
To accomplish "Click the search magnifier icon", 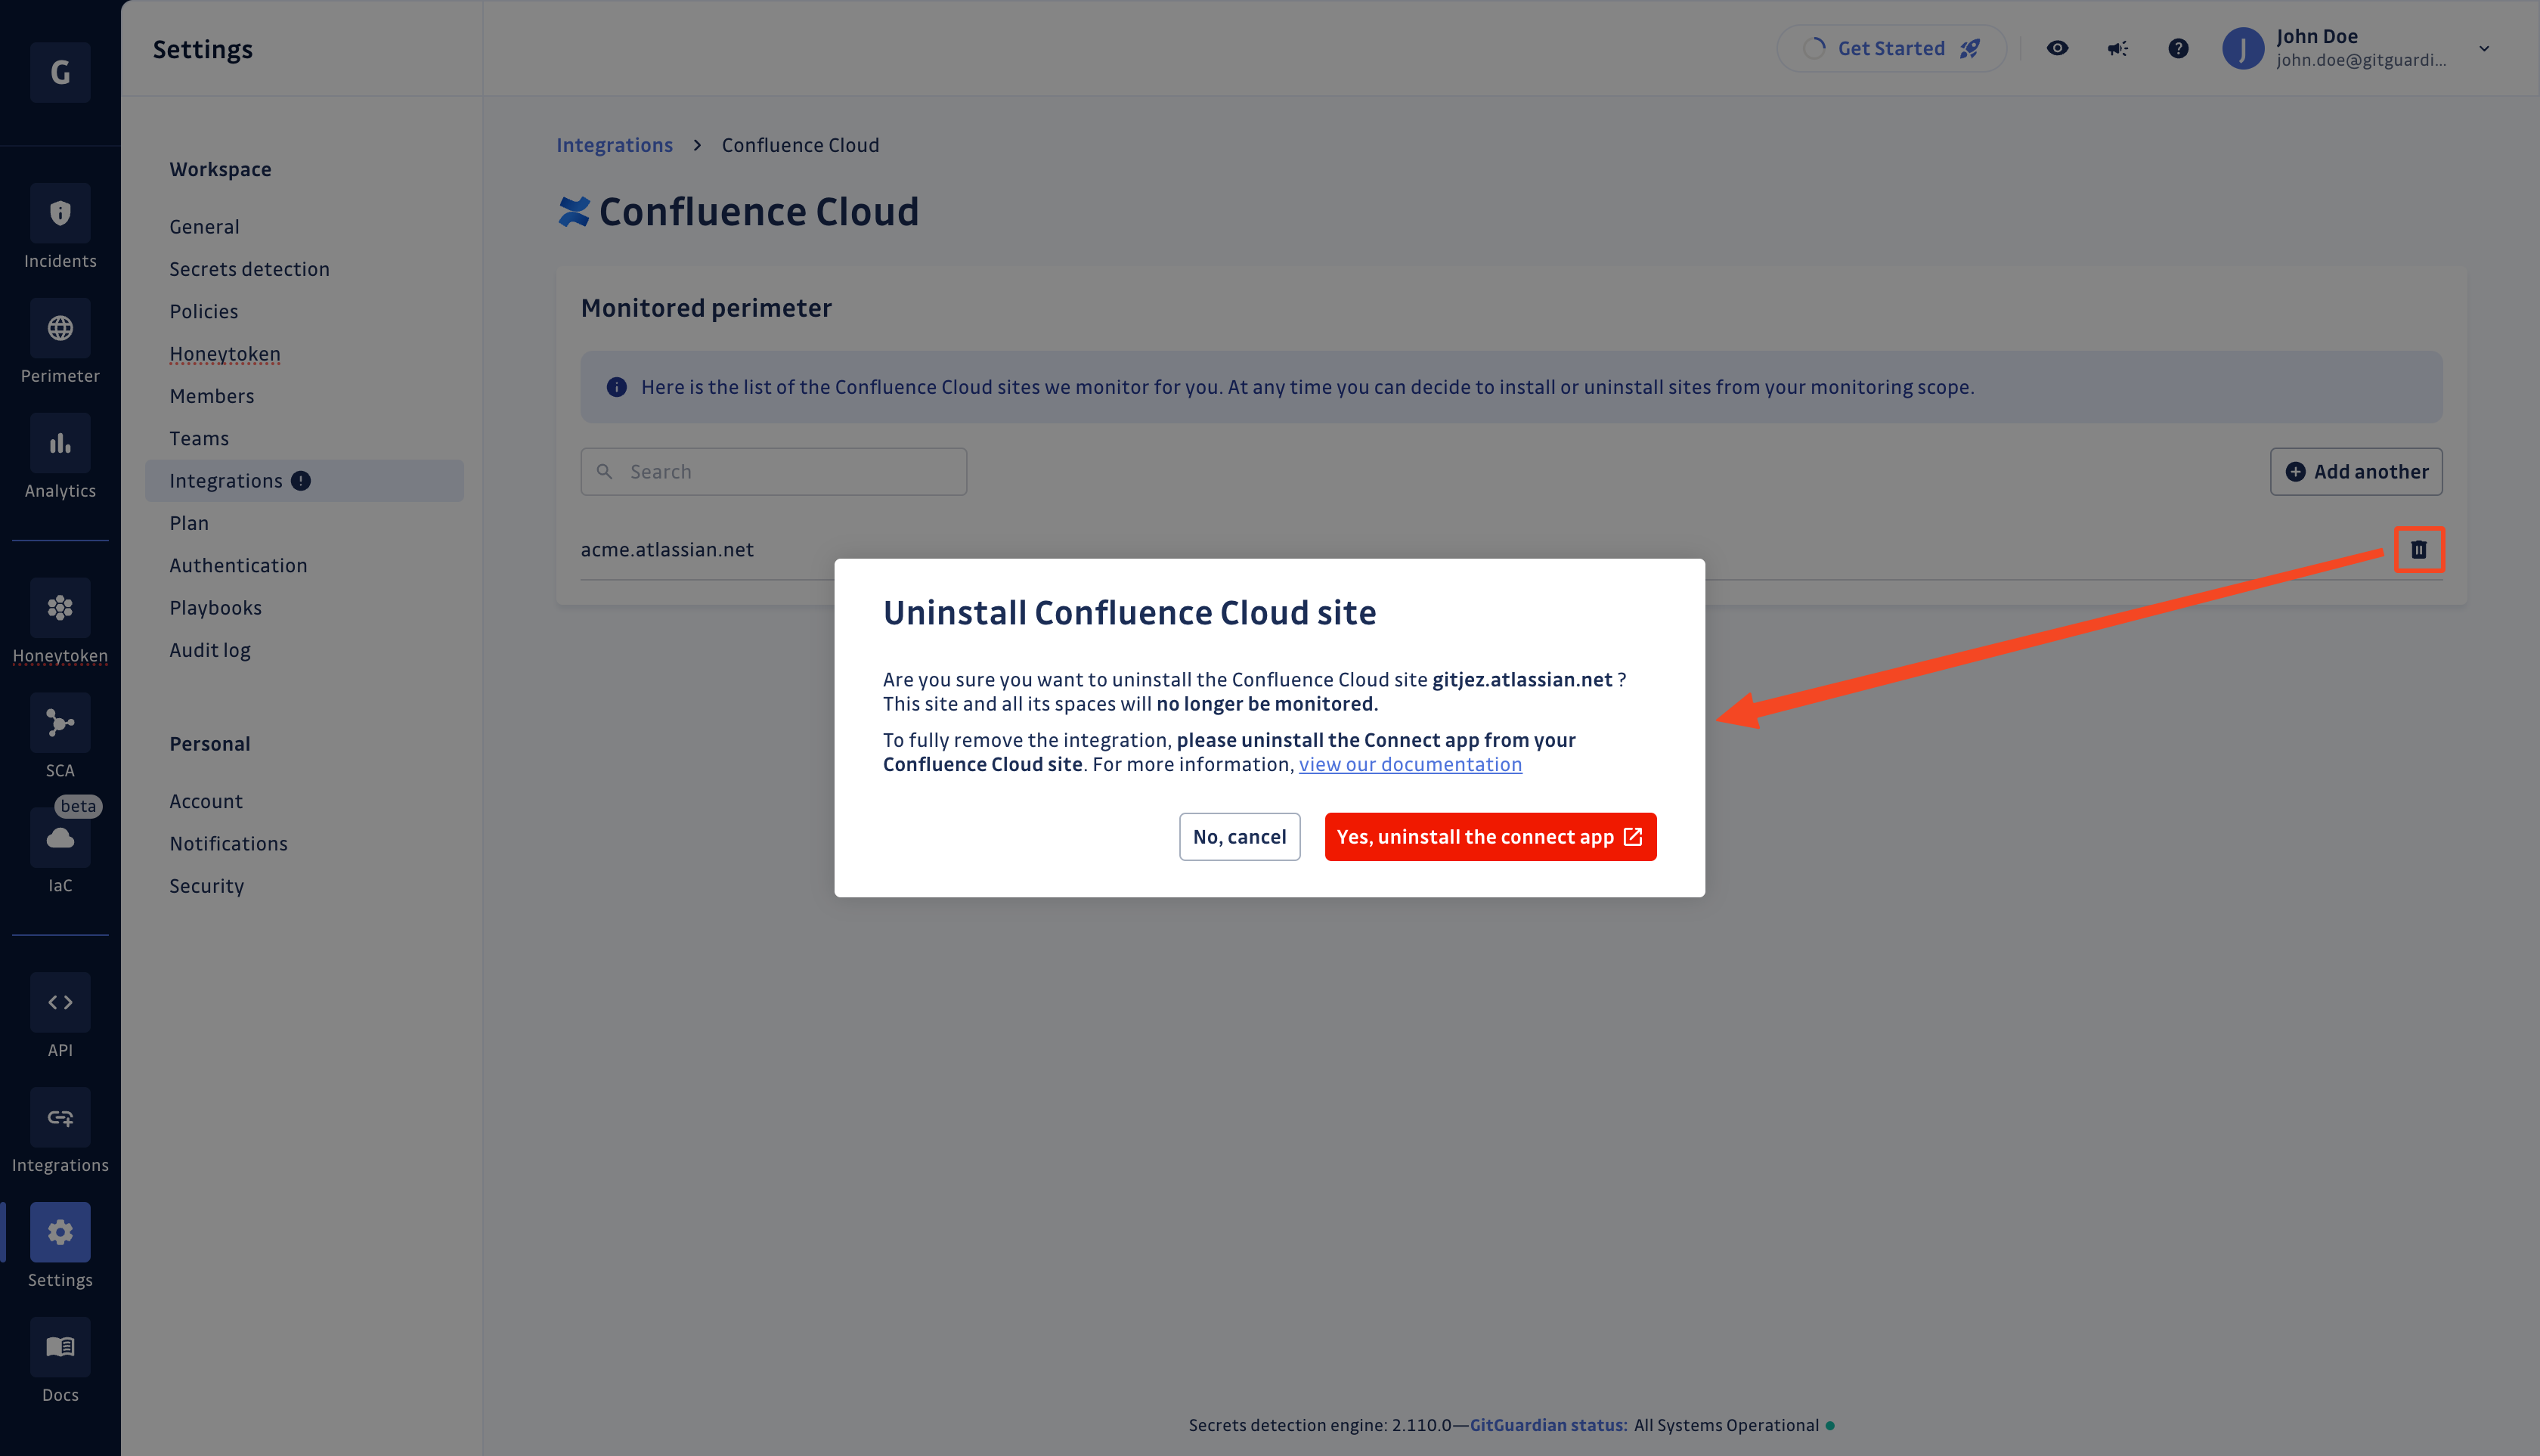I will coord(605,471).
